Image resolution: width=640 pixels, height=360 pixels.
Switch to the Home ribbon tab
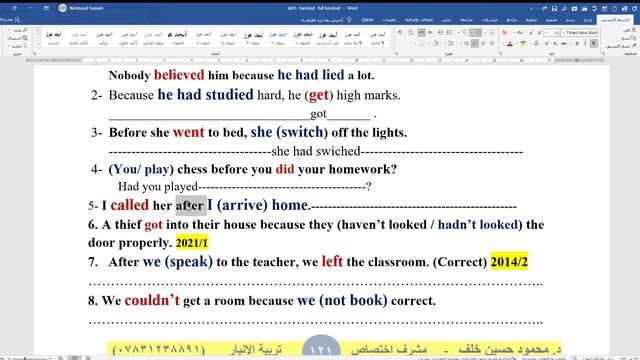pyautogui.click(x=615, y=20)
